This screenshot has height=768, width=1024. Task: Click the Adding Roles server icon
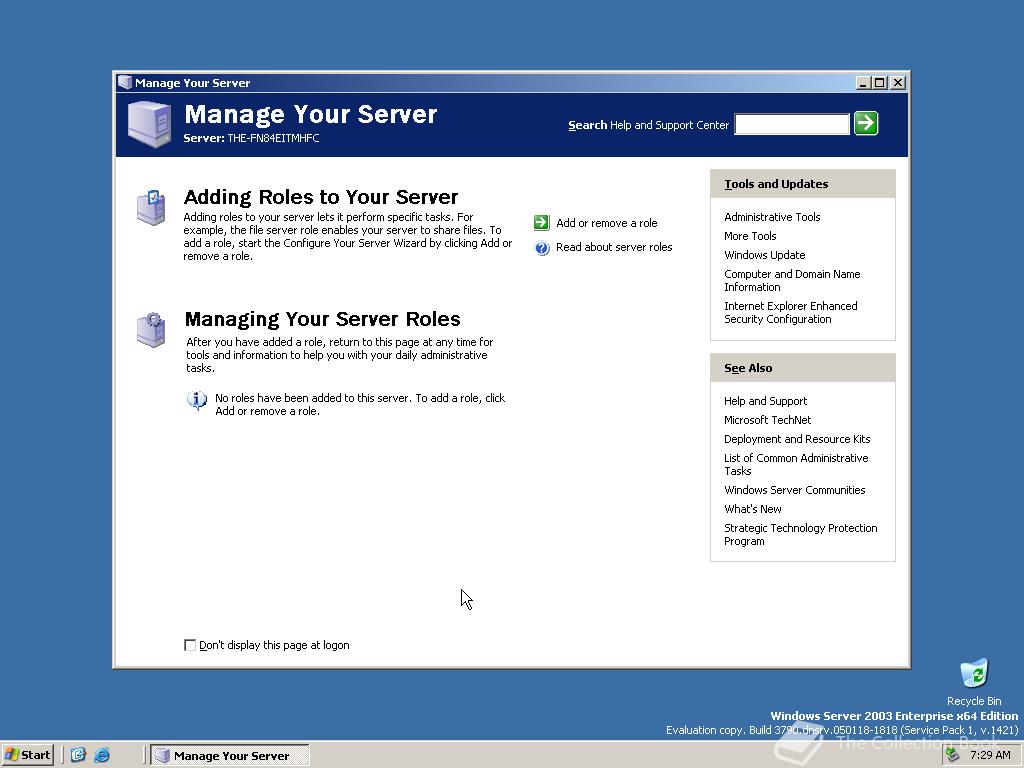[x=151, y=207]
